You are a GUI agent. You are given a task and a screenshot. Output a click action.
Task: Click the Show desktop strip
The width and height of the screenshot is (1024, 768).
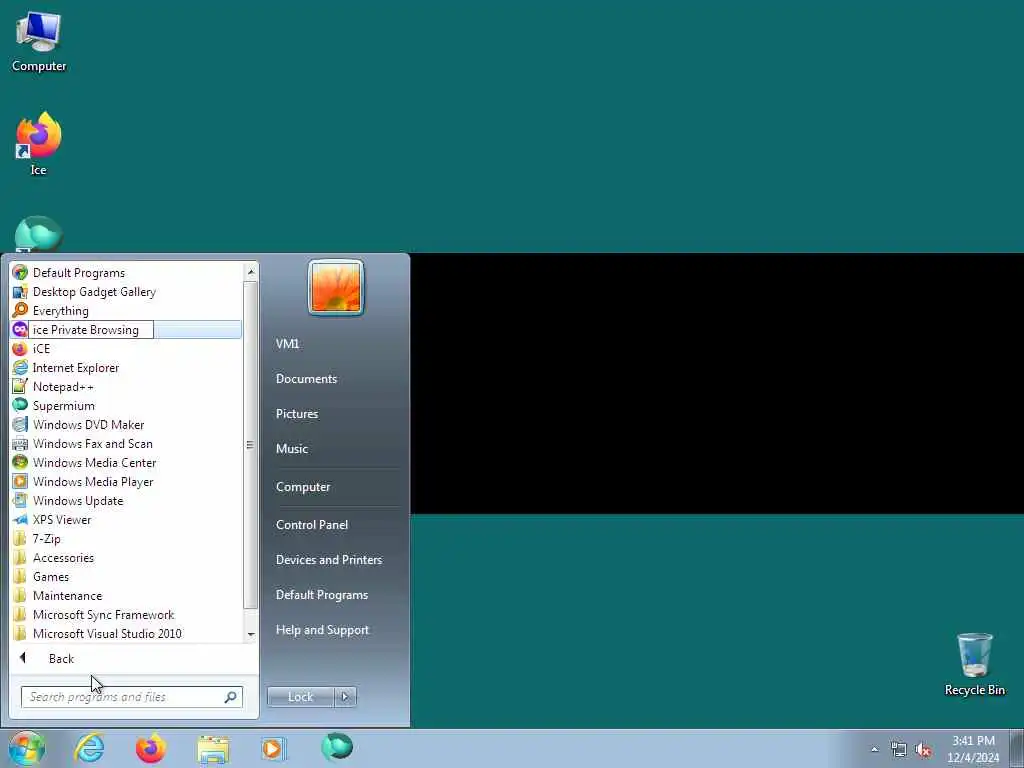pyautogui.click(x=1017, y=748)
